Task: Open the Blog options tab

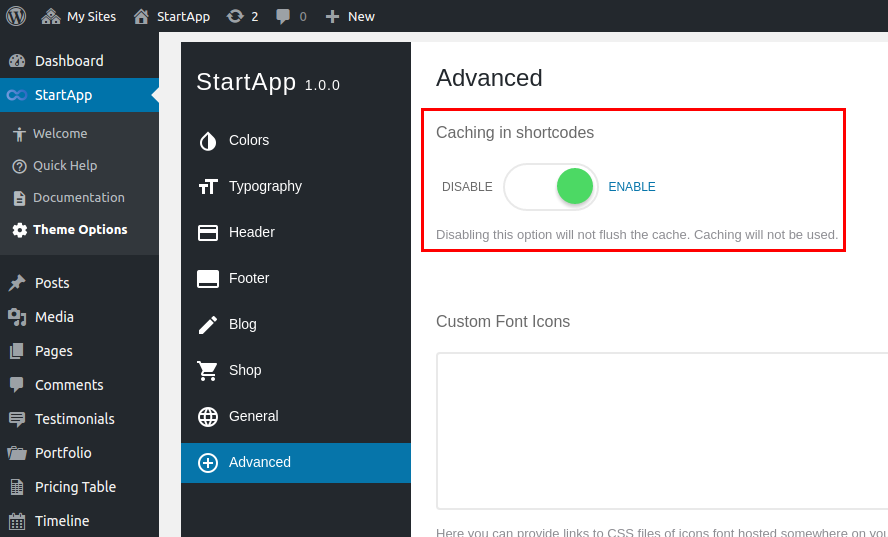Action: coord(296,324)
